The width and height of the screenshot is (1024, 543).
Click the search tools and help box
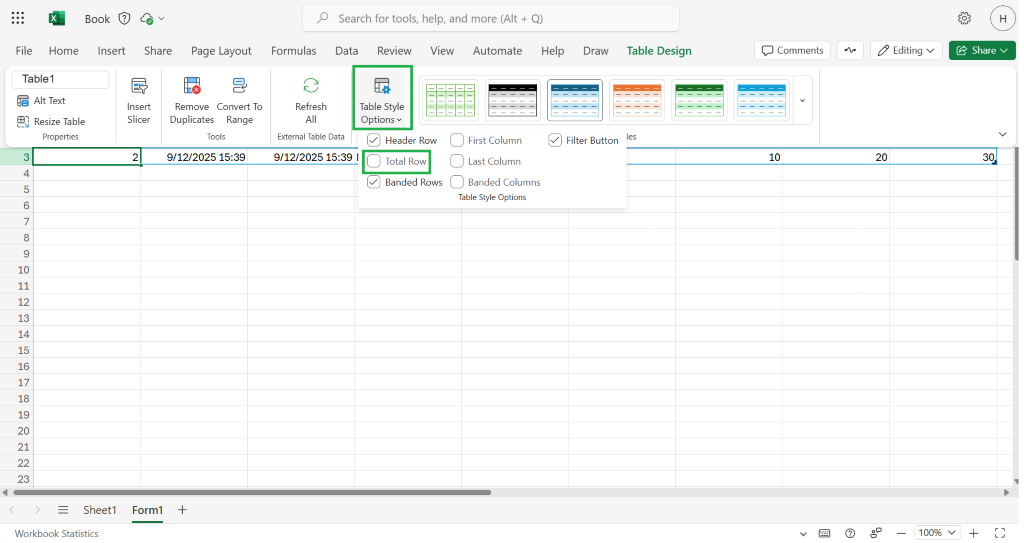[490, 18]
